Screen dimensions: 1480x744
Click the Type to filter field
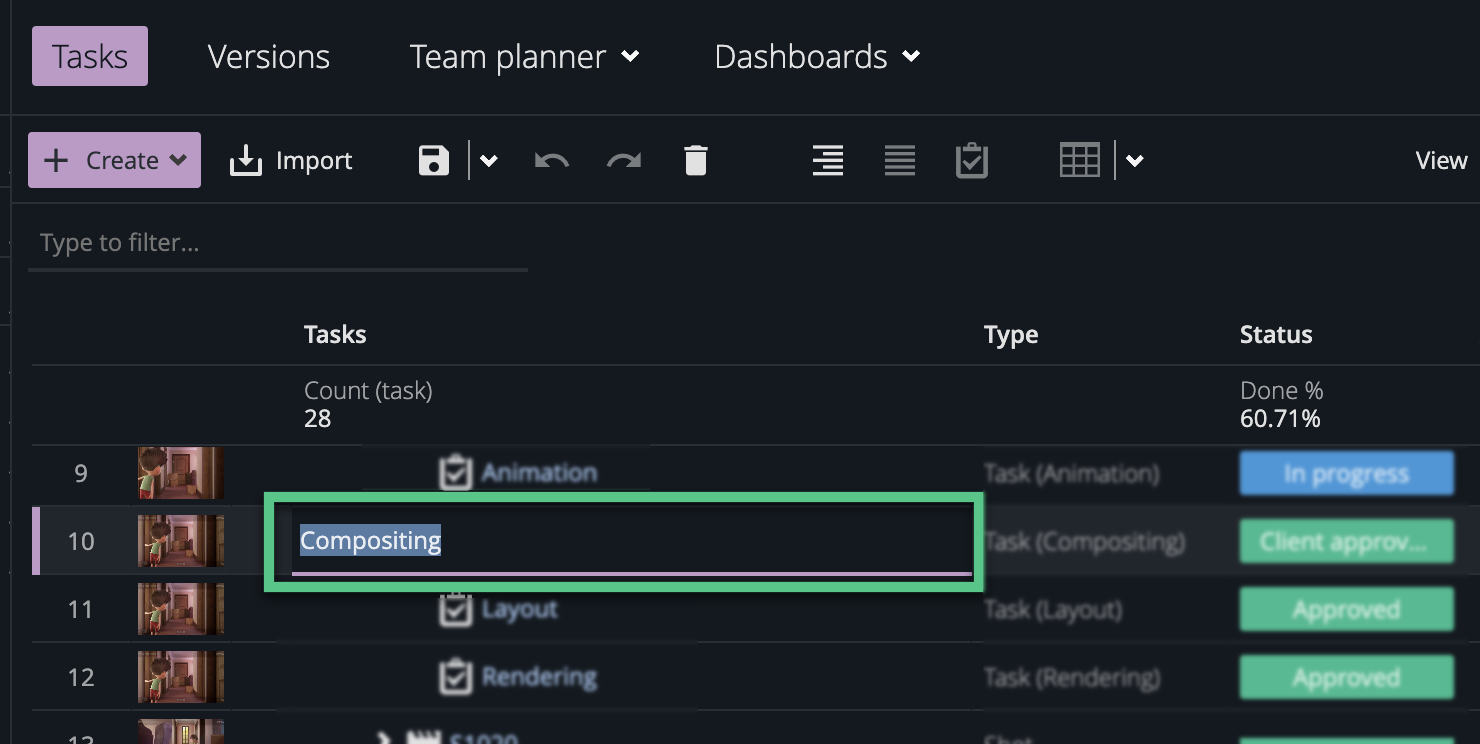tap(277, 243)
